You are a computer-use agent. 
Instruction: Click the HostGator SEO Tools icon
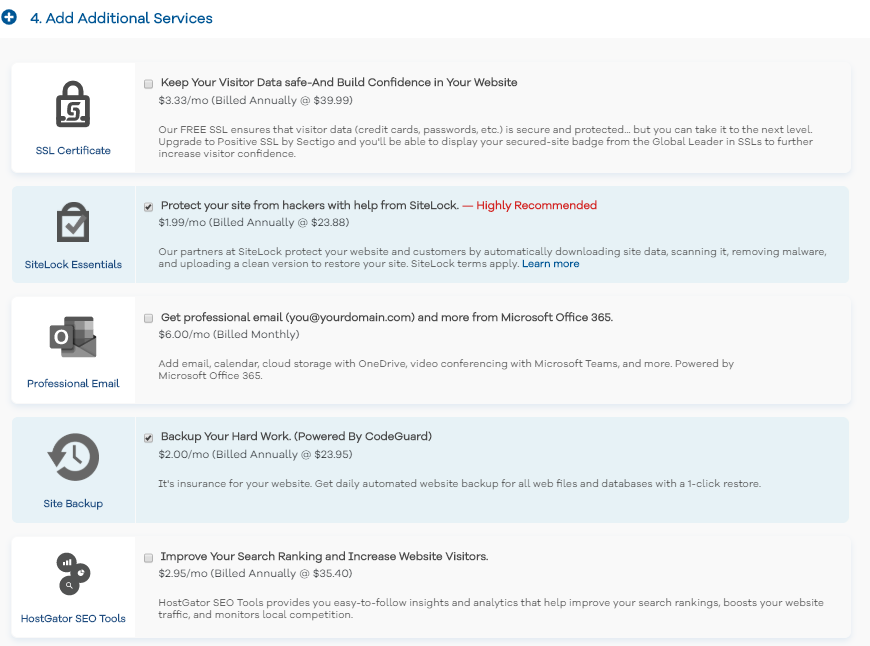click(x=73, y=575)
